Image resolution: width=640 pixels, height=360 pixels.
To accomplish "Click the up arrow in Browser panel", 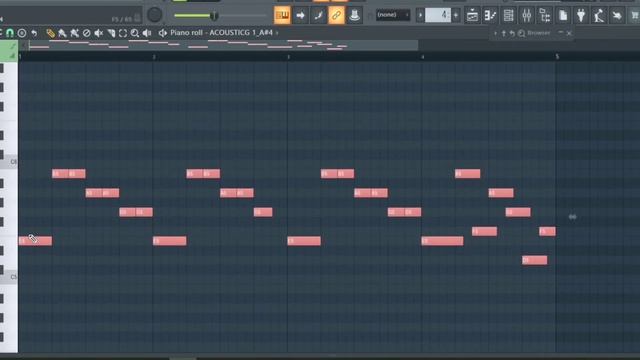I will [x=504, y=33].
